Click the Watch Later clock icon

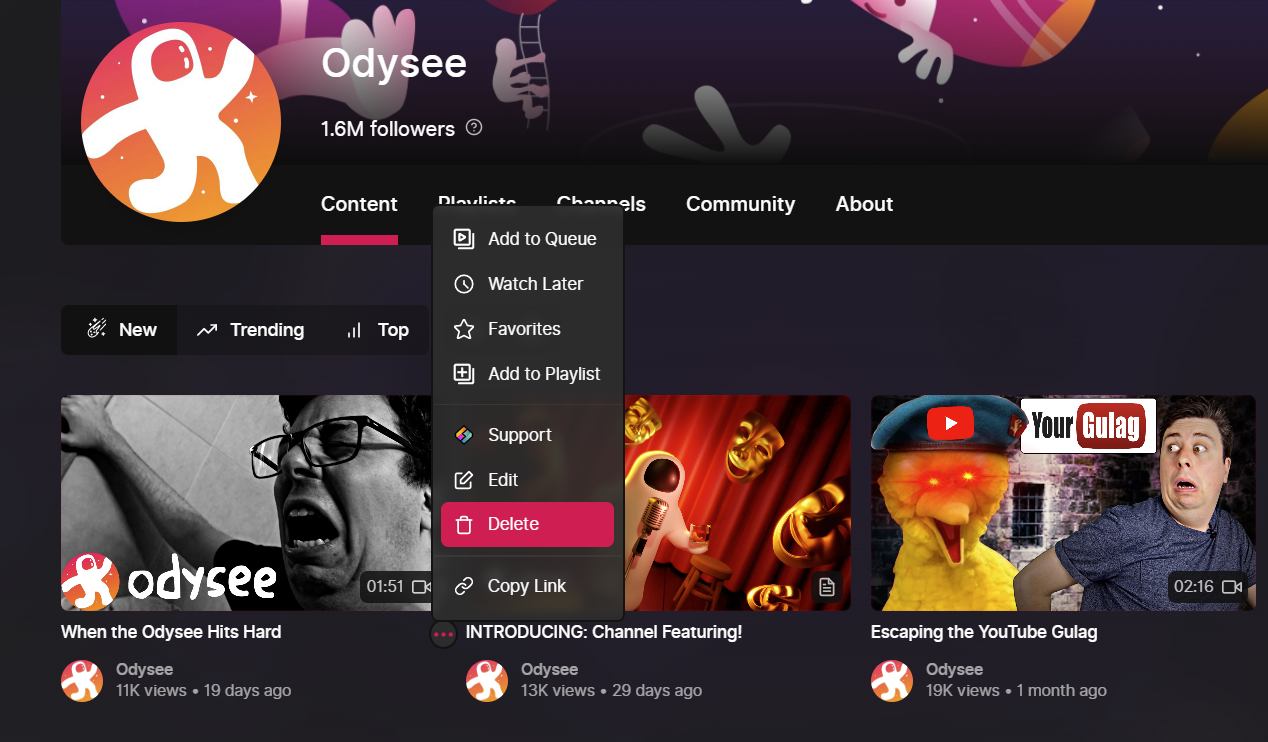(463, 284)
